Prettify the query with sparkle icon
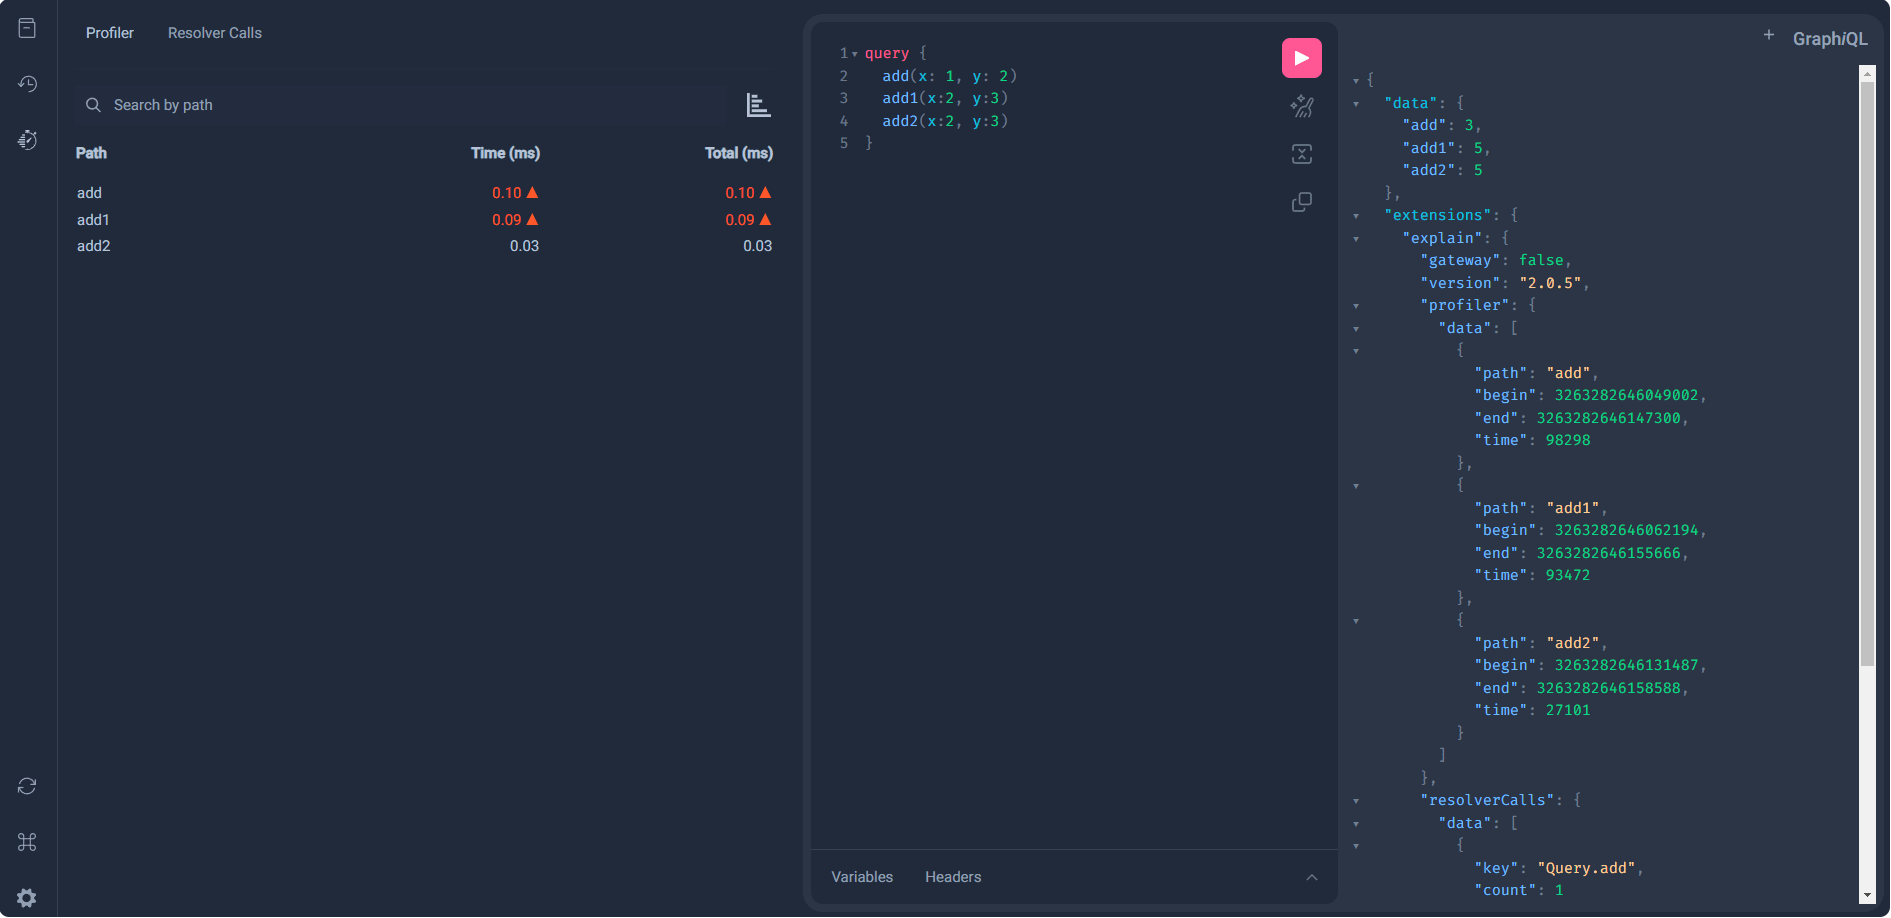Screen dimensions: 1891x918 pos(1301,106)
